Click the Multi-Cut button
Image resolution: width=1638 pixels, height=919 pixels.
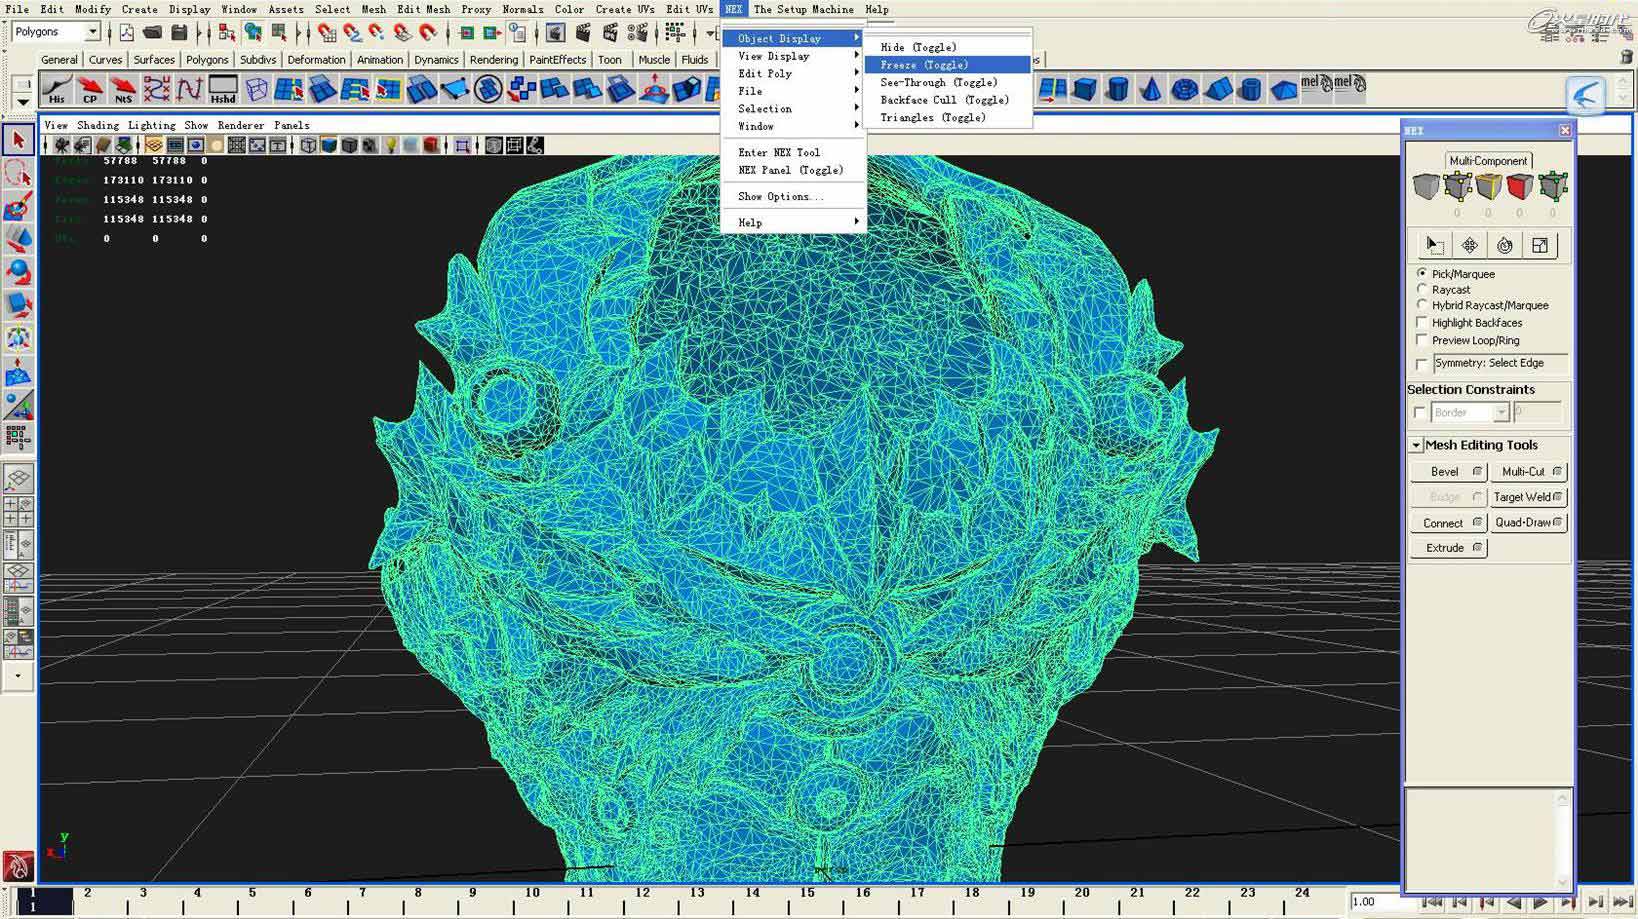(x=1523, y=471)
